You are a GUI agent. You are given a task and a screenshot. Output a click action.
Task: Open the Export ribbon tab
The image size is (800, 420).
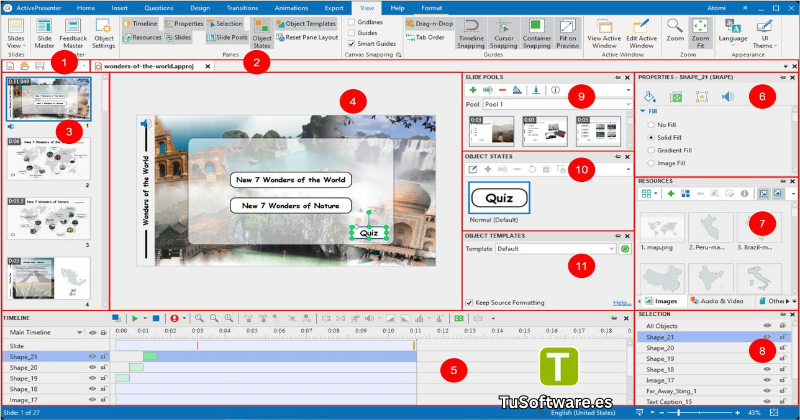point(334,8)
